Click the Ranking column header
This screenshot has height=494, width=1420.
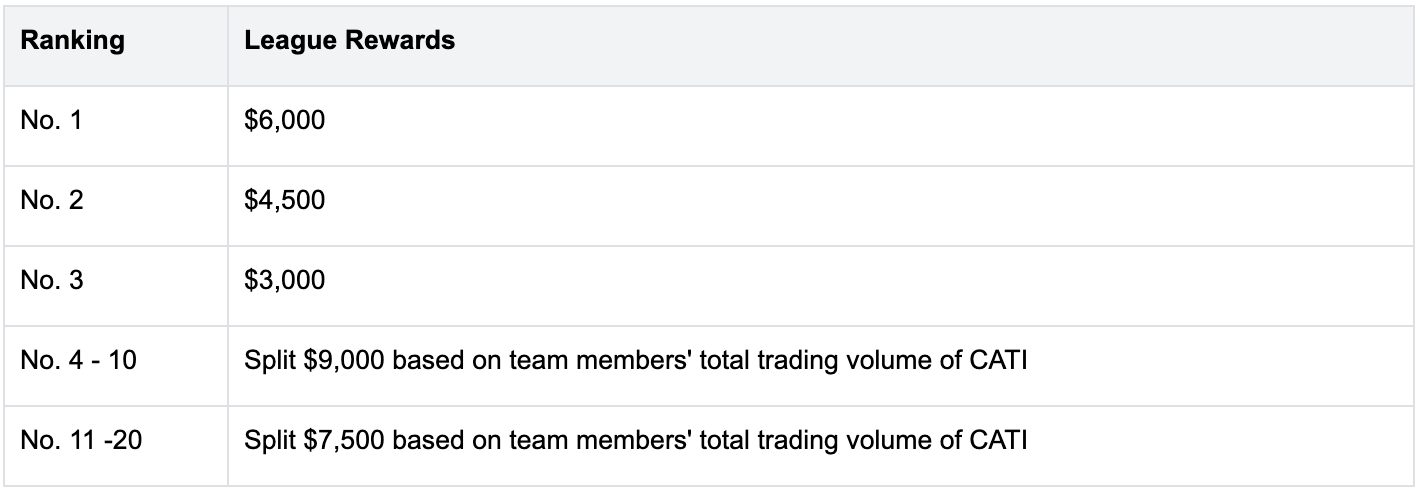73,42
